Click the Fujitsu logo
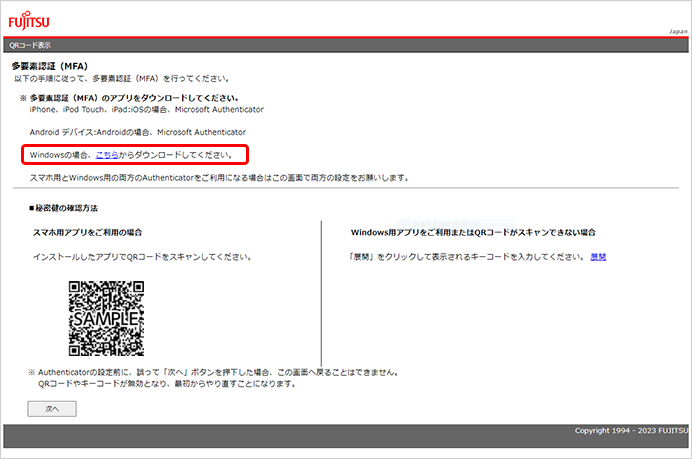Image resolution: width=692 pixels, height=459 pixels. (29, 21)
